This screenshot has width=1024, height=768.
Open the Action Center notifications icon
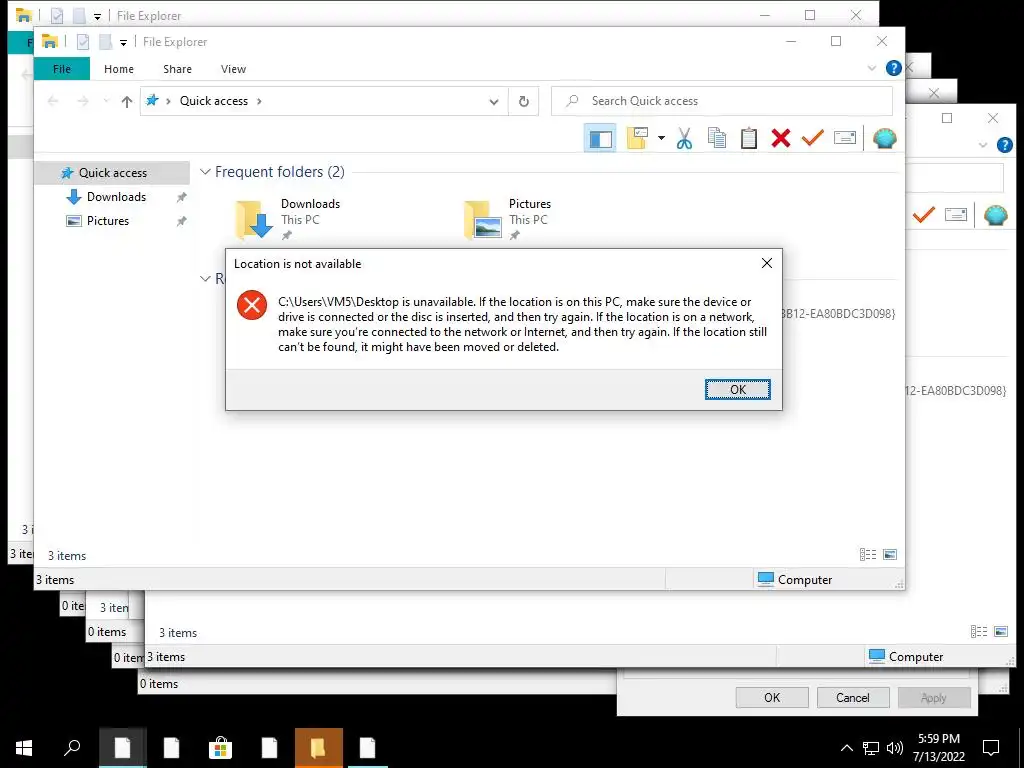(991, 748)
